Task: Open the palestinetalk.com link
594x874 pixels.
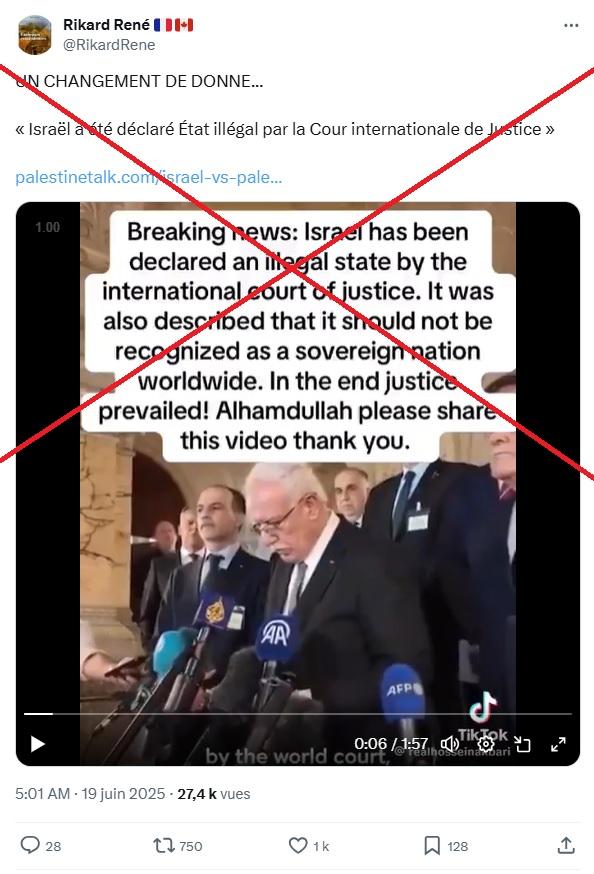Action: [149, 177]
